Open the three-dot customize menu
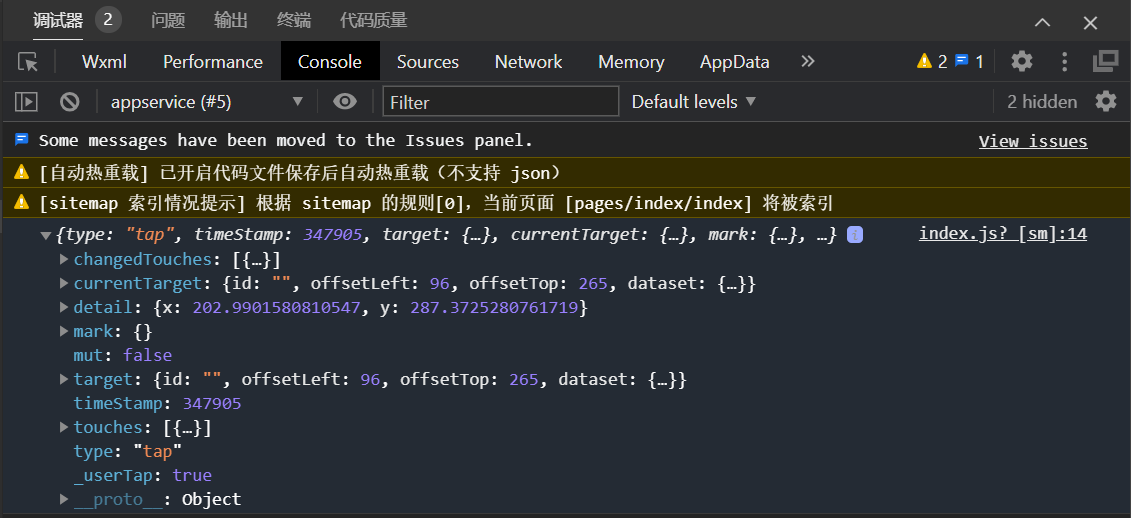 [1064, 61]
